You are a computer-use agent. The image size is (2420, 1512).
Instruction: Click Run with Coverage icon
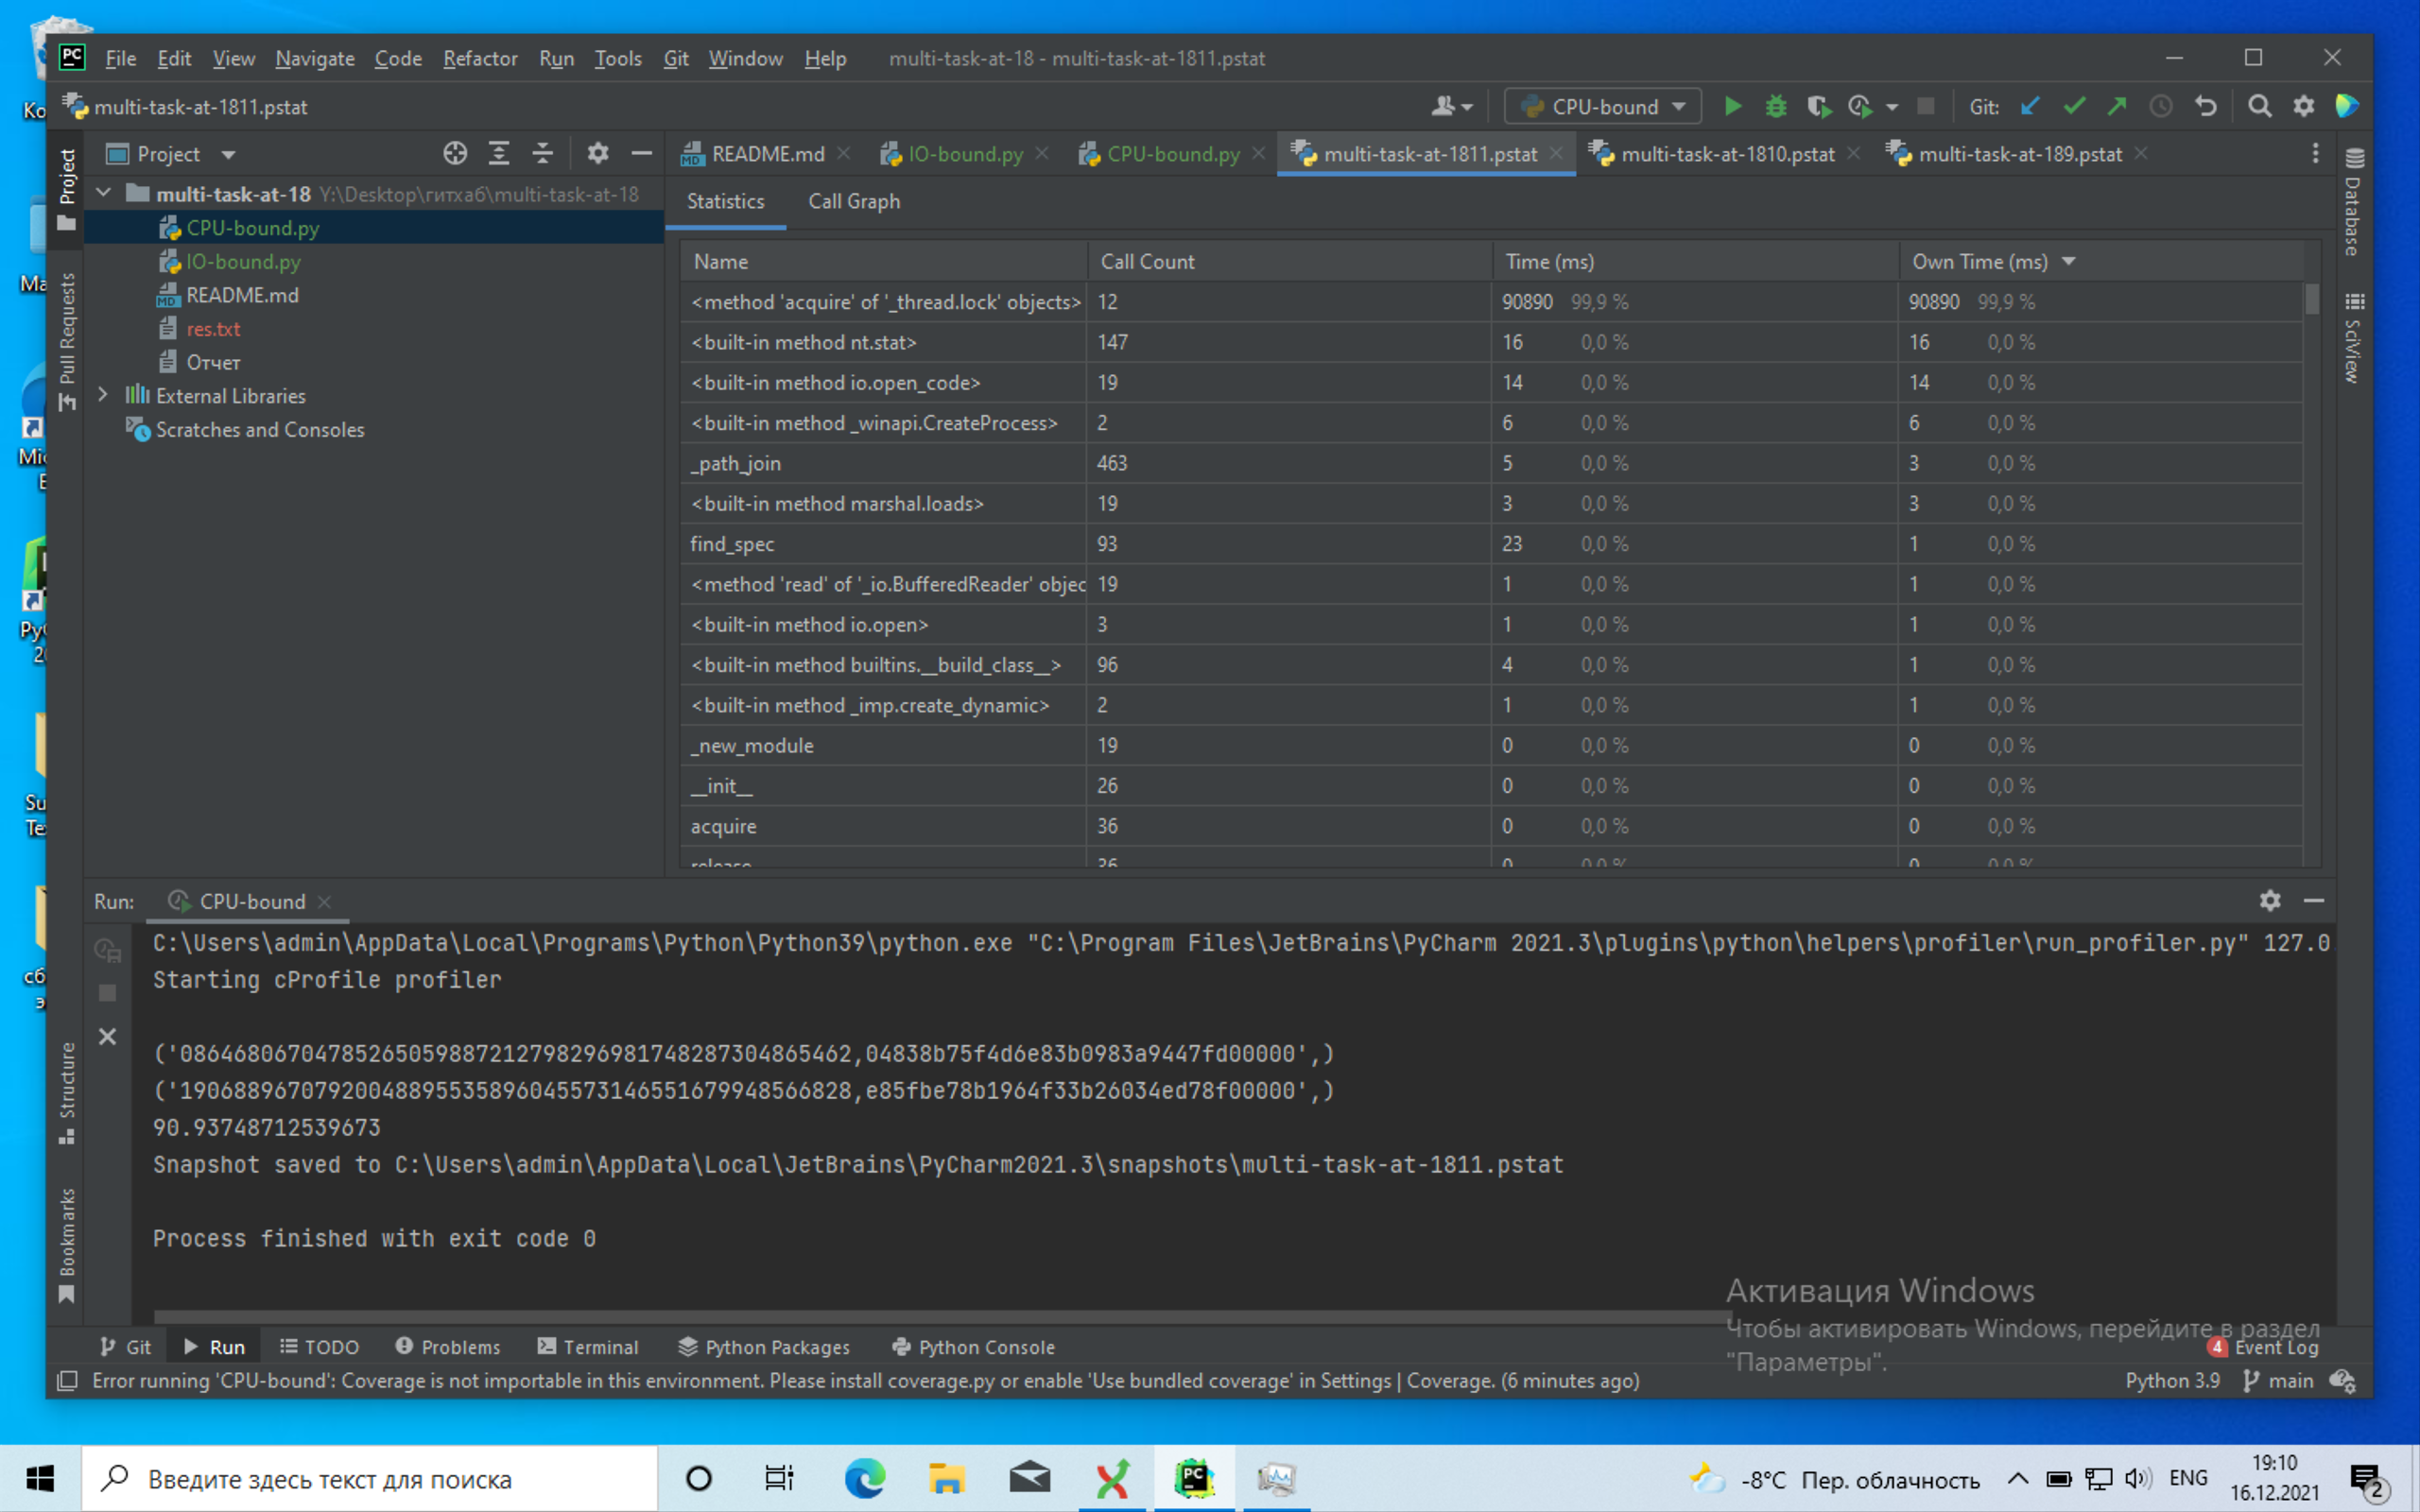coord(1818,106)
